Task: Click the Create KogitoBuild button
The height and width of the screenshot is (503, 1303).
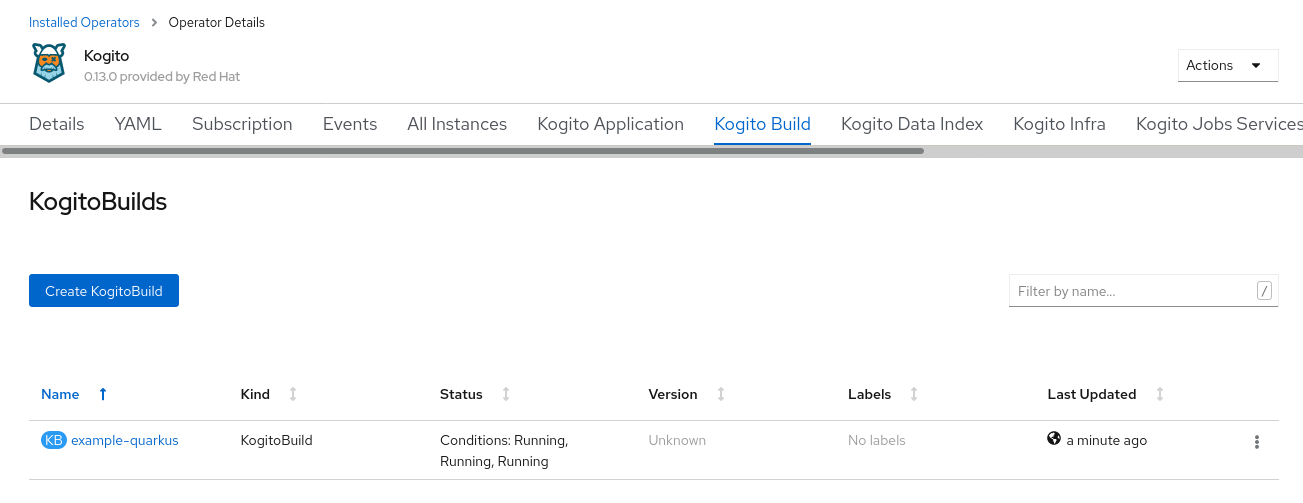Action: click(x=104, y=291)
